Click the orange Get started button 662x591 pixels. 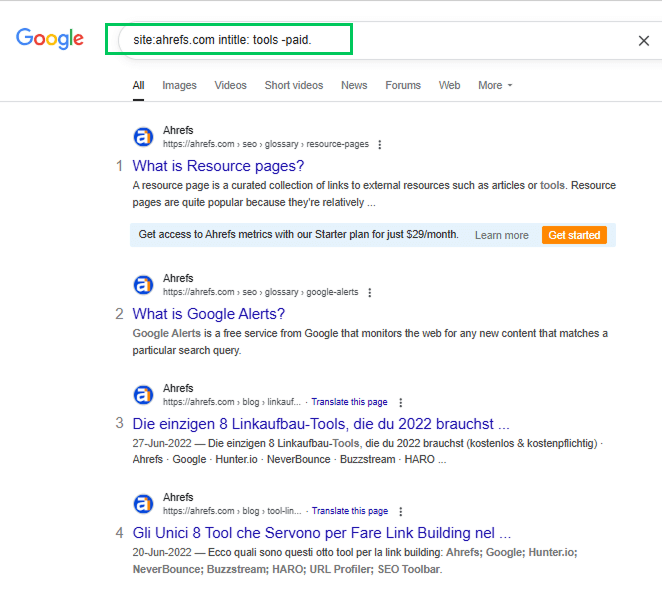click(574, 235)
